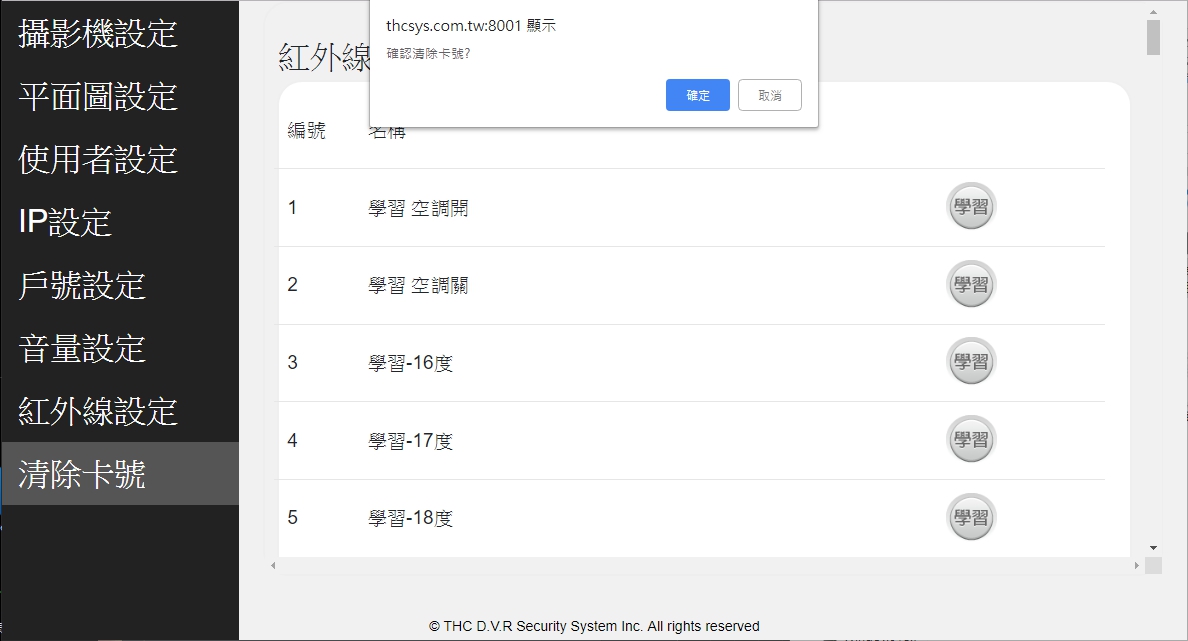Select 戶號設定 in sidebar
Image resolution: width=1188 pixels, height=641 pixels.
[82, 285]
